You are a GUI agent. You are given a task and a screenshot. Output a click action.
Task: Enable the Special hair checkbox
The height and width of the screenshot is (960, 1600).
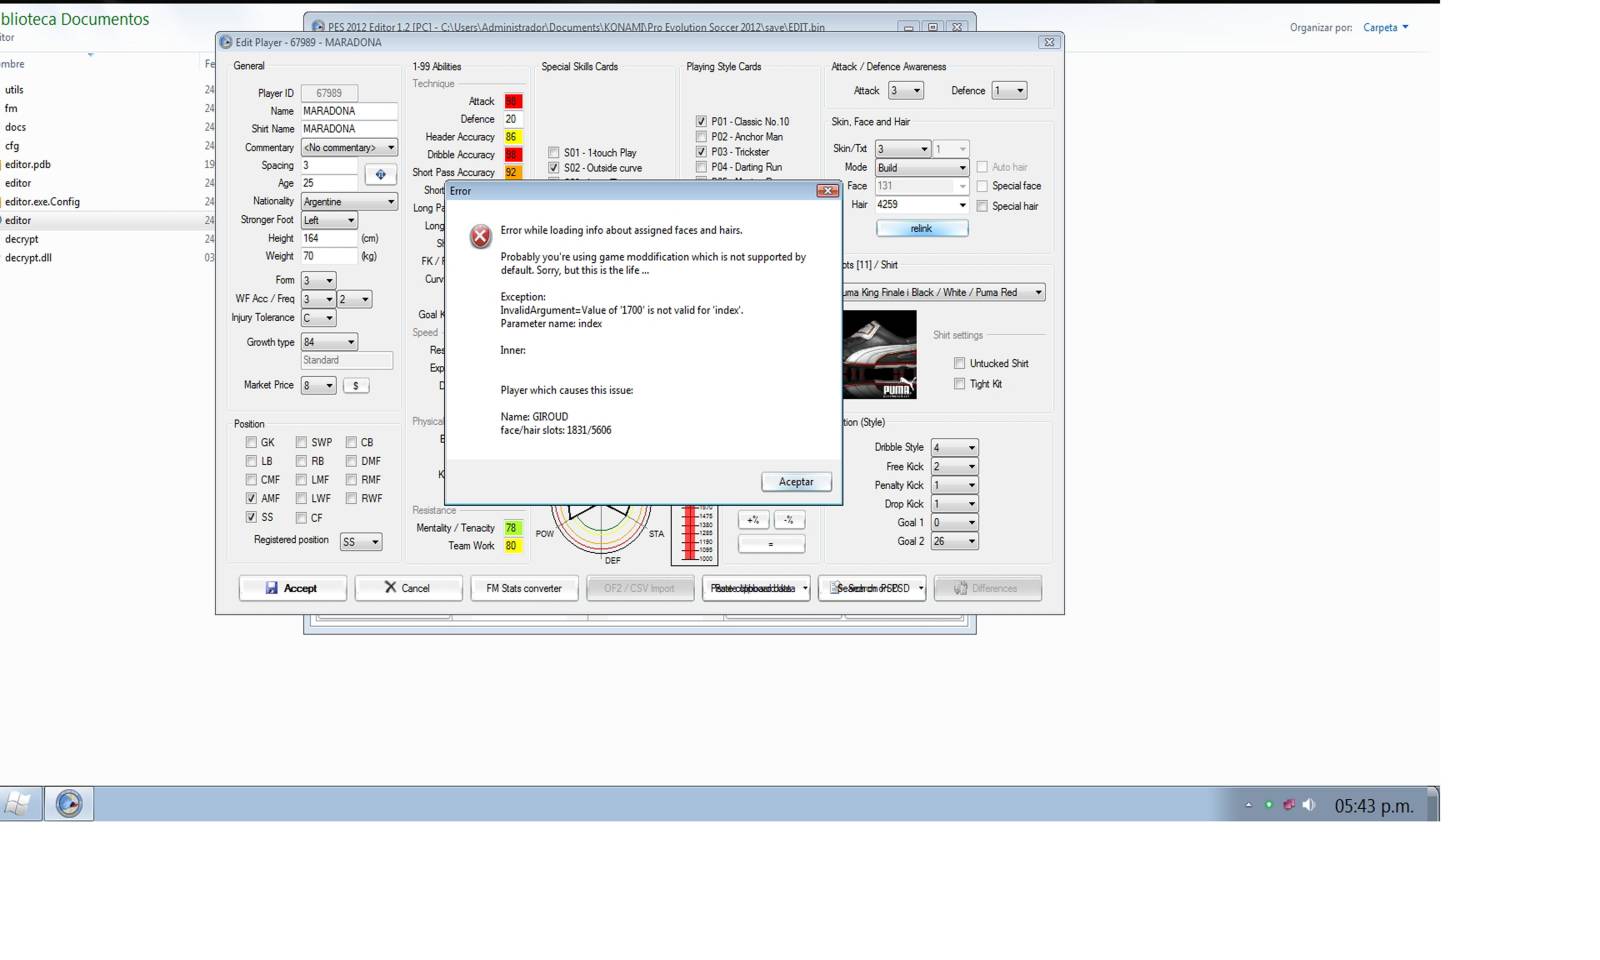click(982, 206)
